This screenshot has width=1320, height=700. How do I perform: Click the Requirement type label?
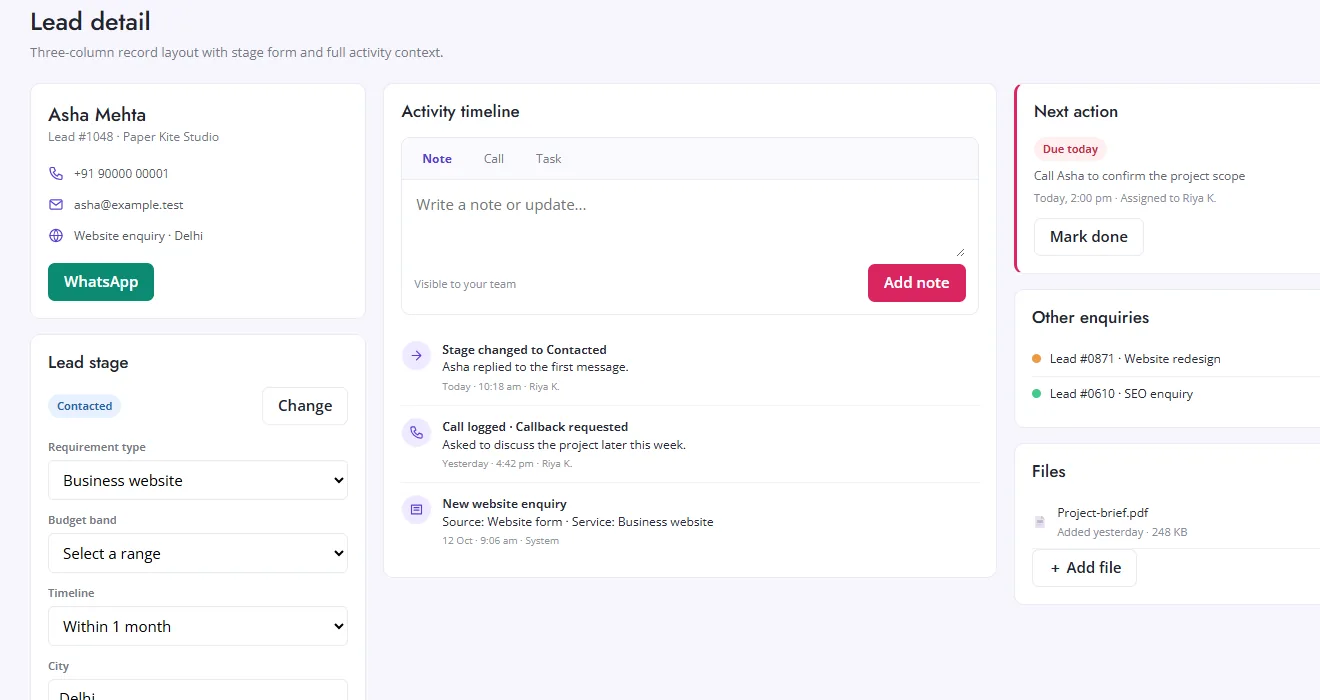click(97, 447)
